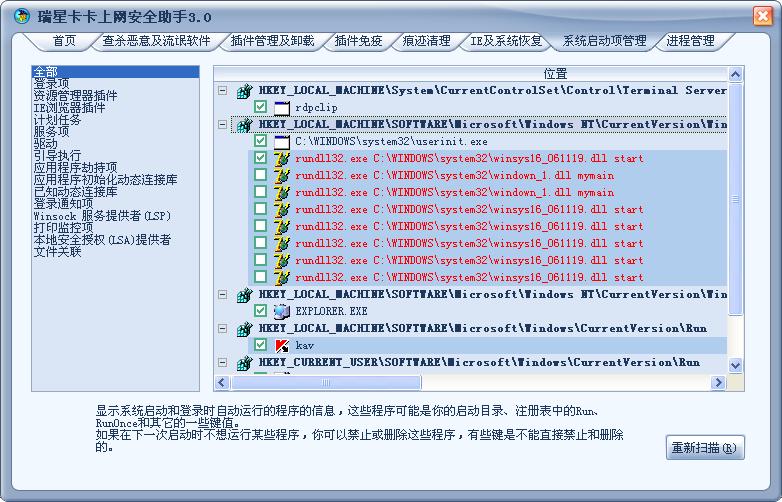
Task: Click the Rising Kaka app icon in title bar
Action: (21, 16)
